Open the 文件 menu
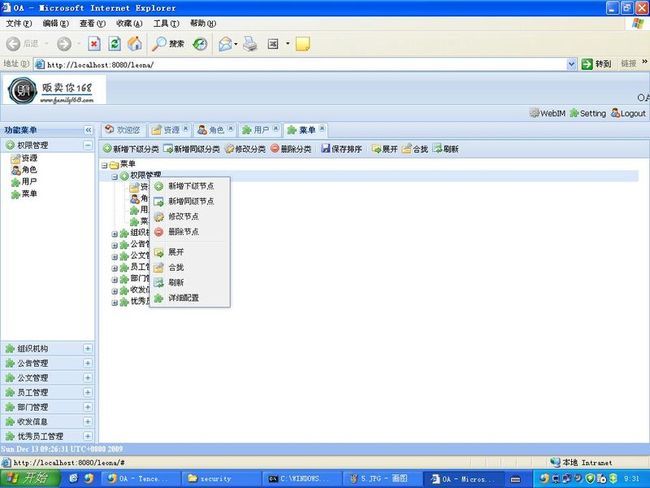Screen dimensions: 650x488 [x=19, y=24]
